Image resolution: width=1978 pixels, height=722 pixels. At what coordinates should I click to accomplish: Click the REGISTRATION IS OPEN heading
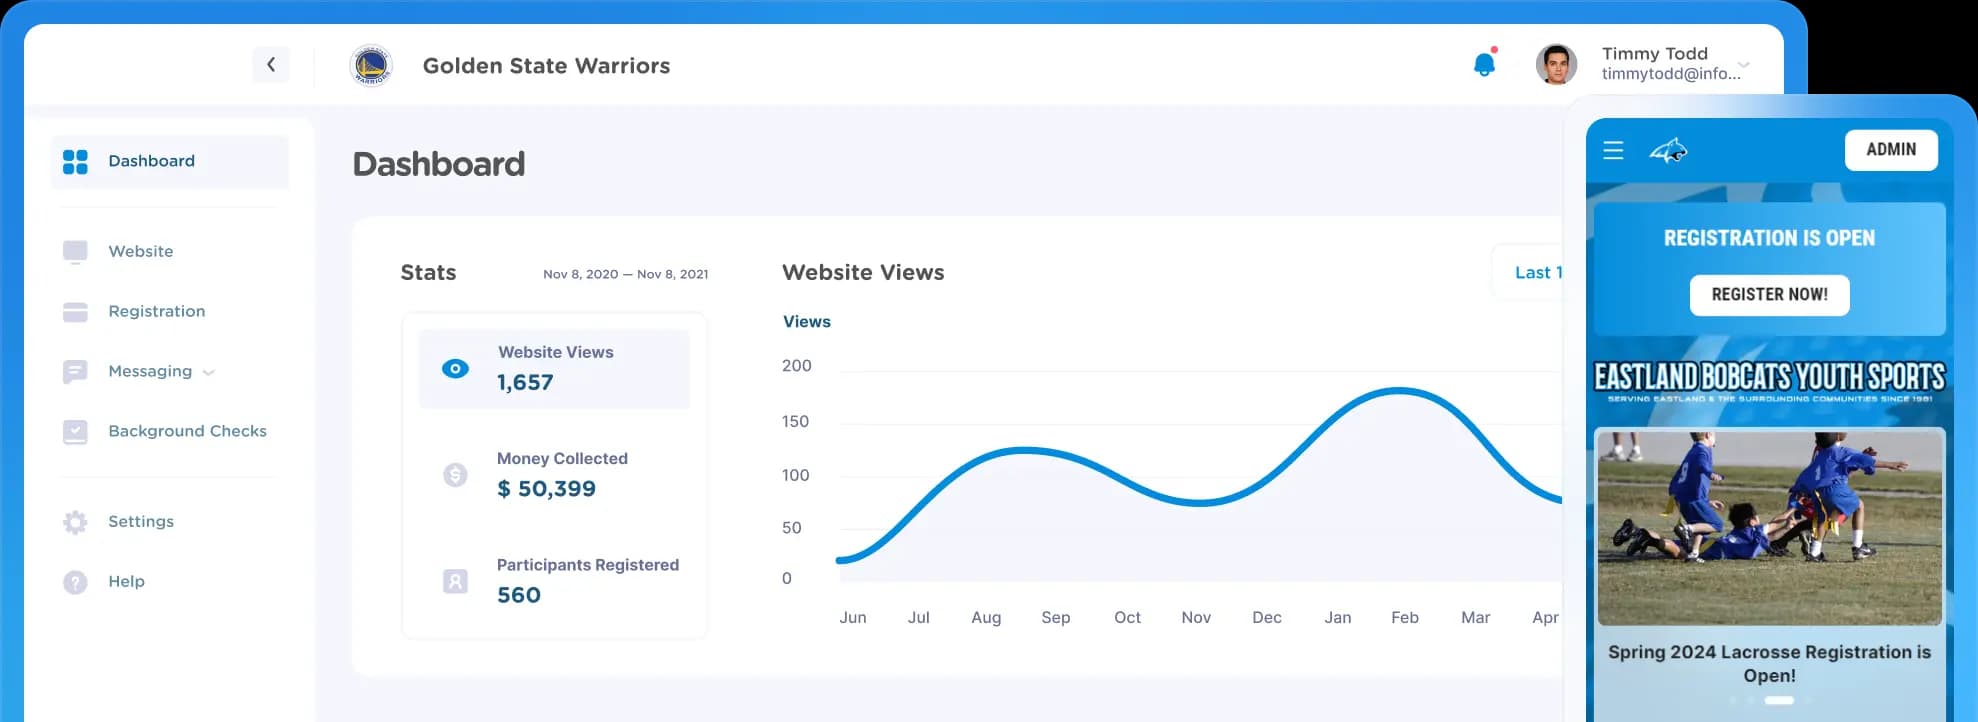pos(1769,238)
